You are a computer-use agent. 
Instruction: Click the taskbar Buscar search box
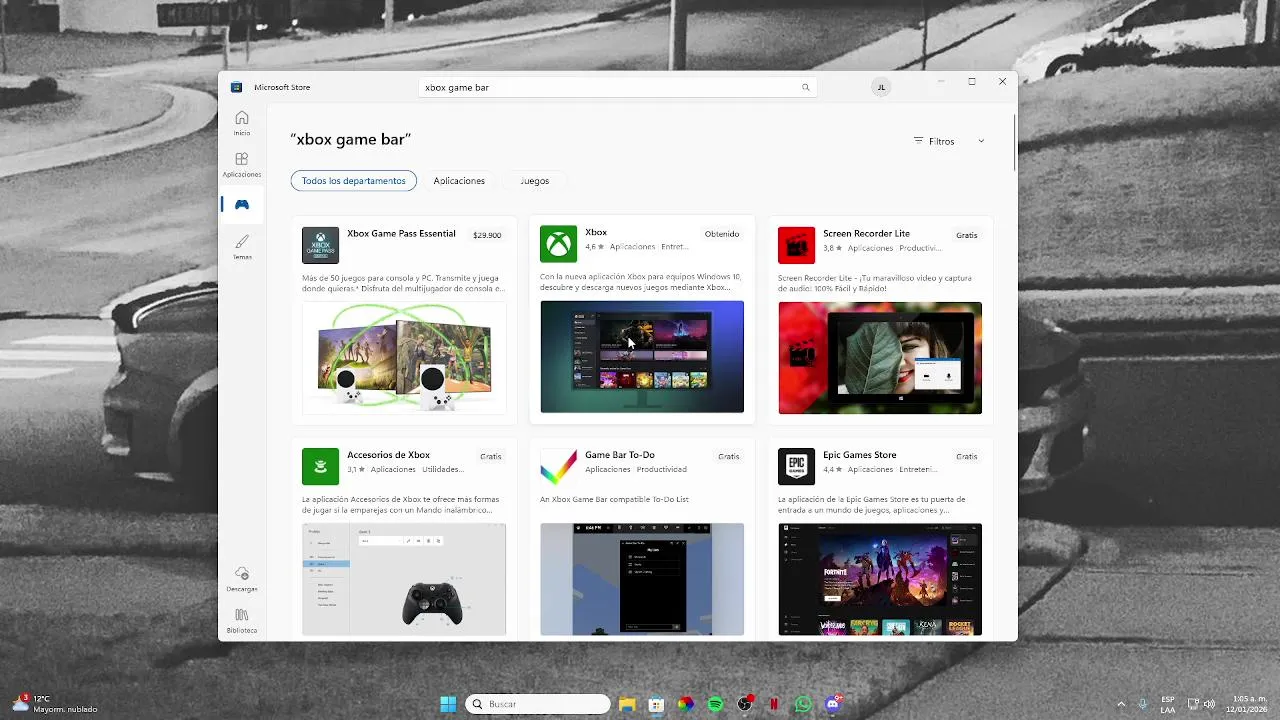tap(538, 704)
